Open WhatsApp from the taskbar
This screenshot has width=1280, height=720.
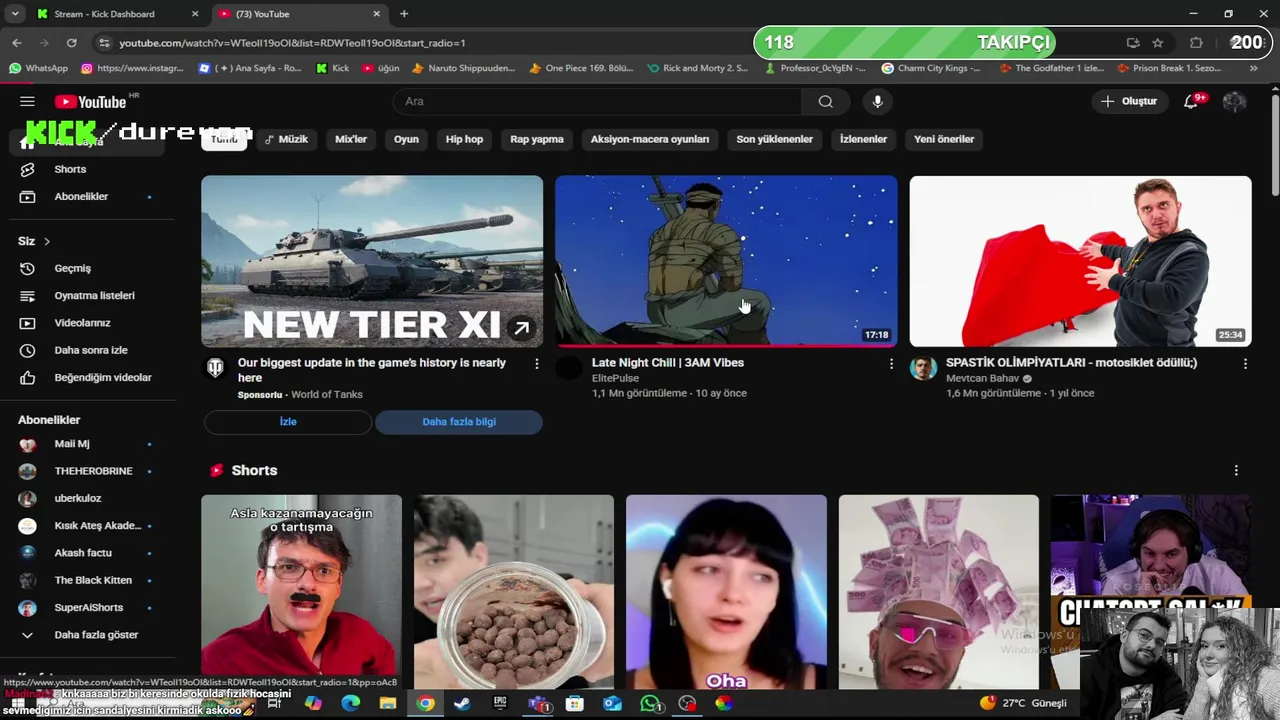pos(650,703)
